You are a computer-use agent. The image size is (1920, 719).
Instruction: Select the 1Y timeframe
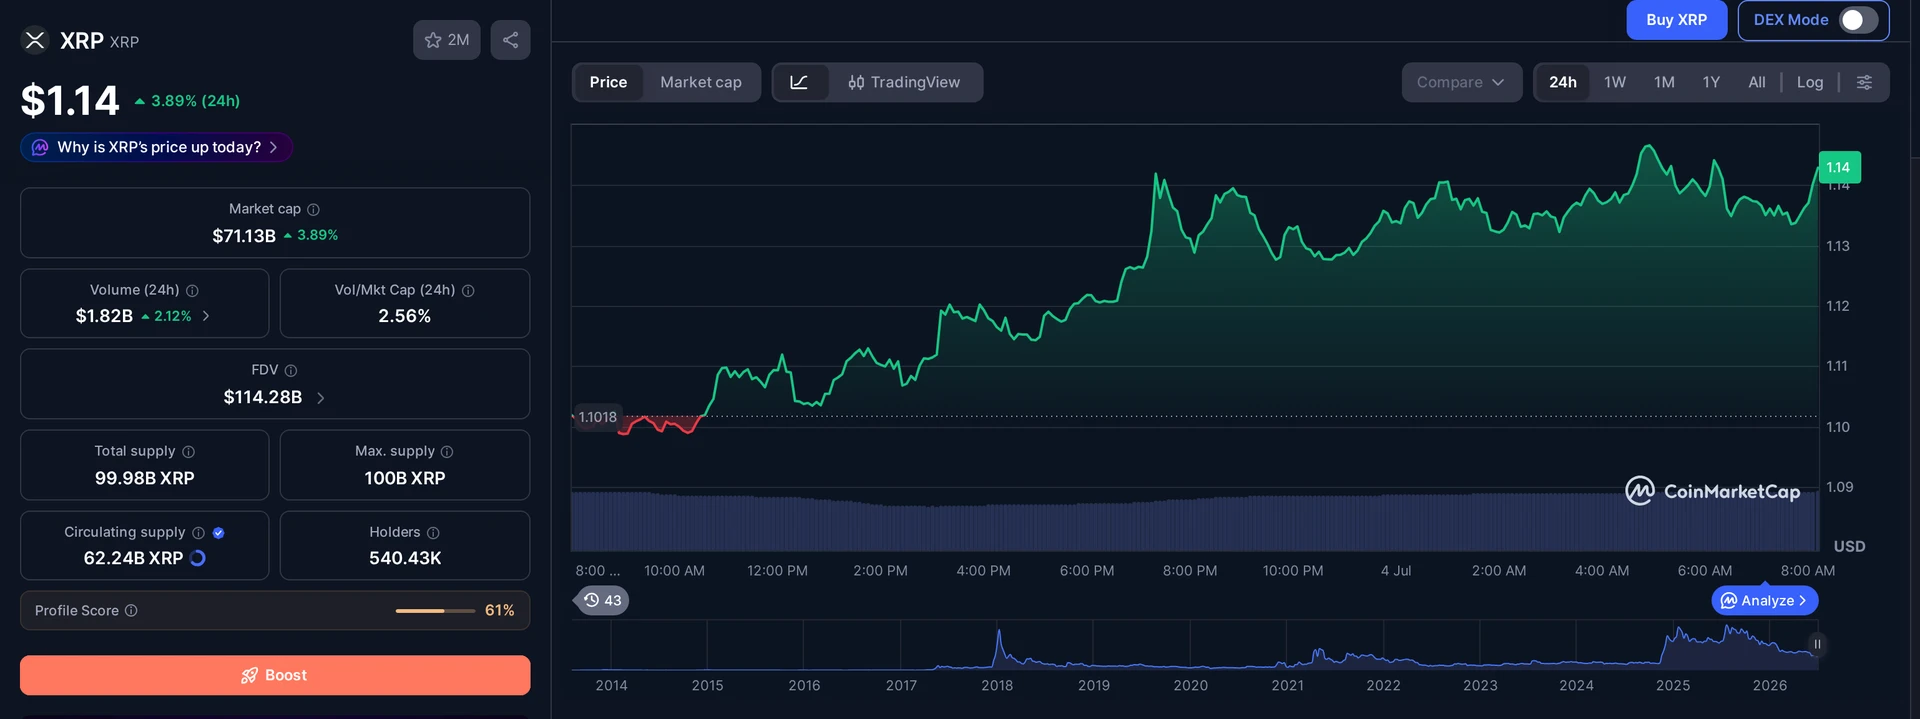tap(1711, 82)
